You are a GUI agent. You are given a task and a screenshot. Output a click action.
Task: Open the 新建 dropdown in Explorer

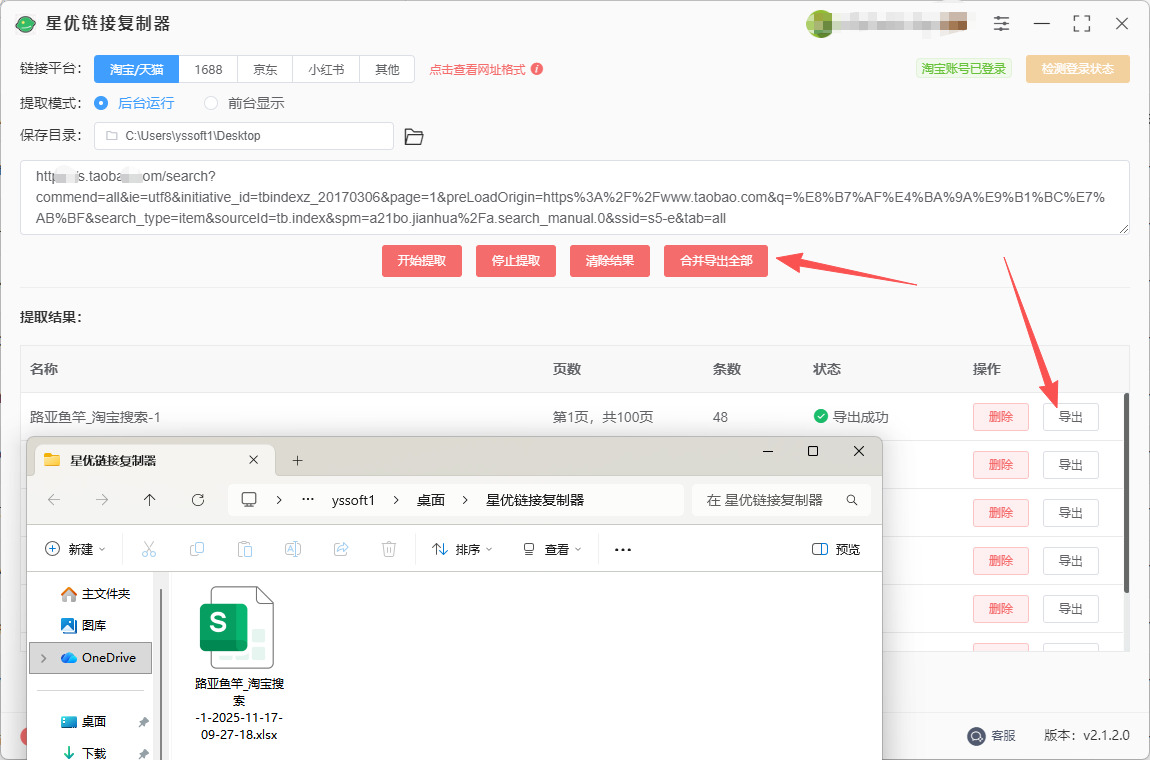(x=76, y=549)
